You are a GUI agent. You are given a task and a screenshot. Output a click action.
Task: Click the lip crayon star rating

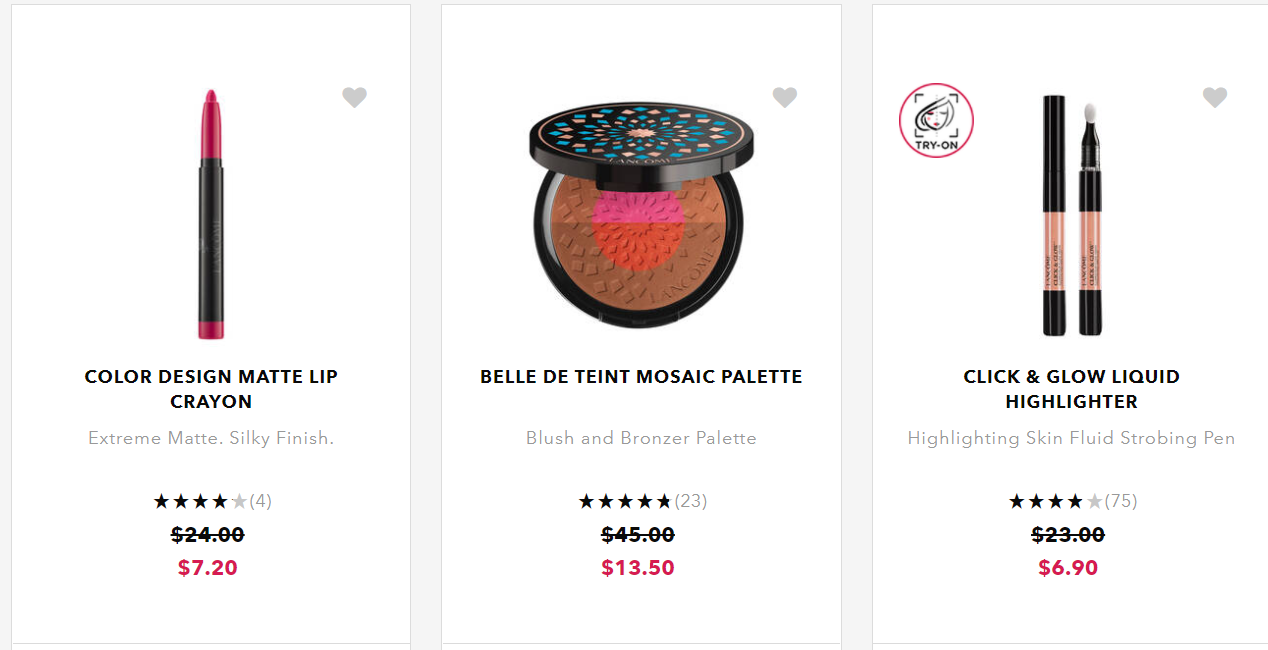(x=199, y=501)
